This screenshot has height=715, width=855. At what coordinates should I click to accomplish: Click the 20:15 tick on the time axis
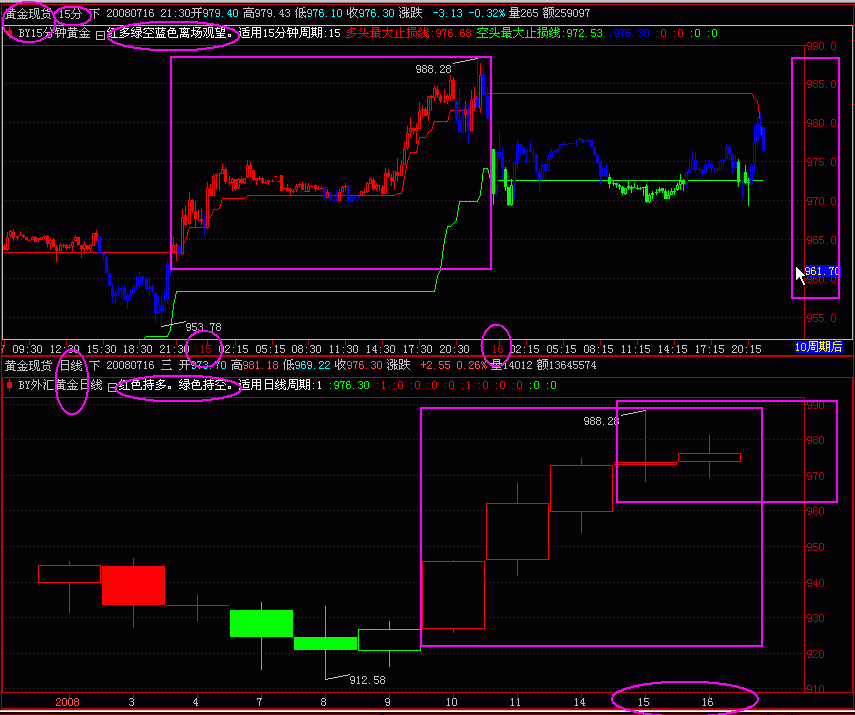coord(746,349)
